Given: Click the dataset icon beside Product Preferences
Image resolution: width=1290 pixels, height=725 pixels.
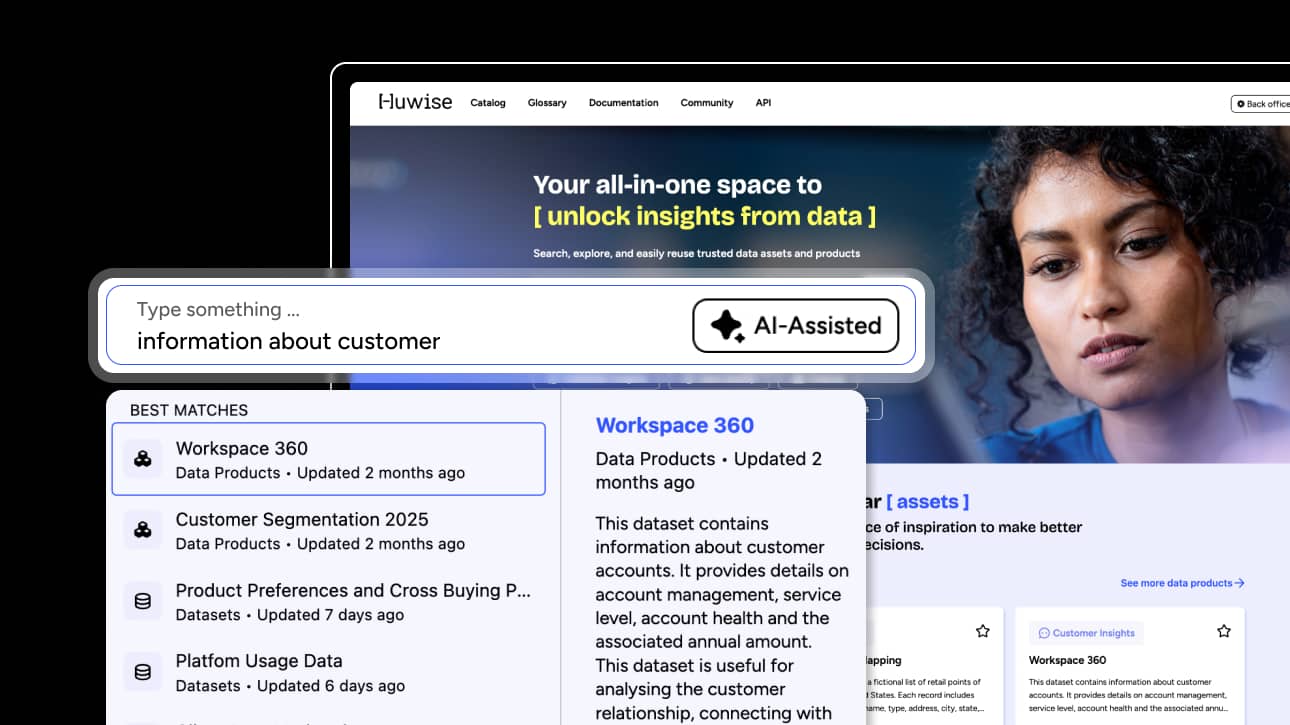Looking at the screenshot, I should pyautogui.click(x=143, y=601).
